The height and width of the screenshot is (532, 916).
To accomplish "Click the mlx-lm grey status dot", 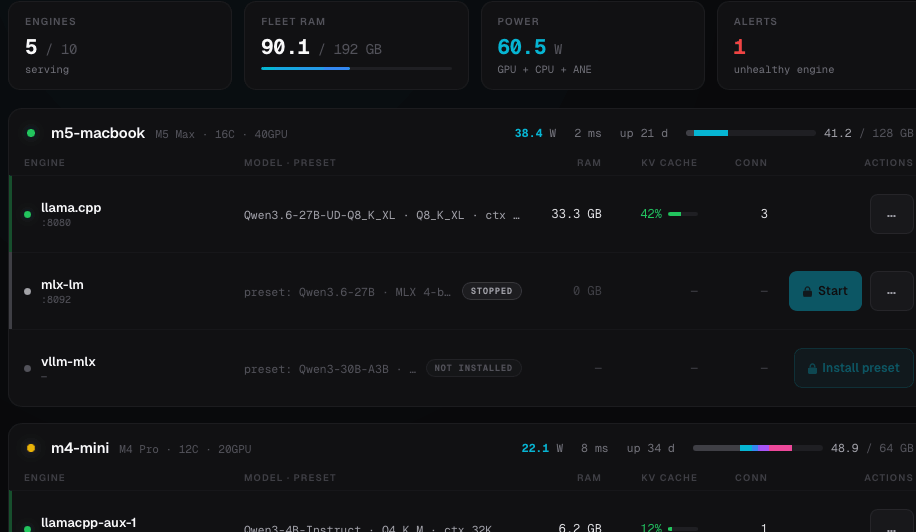I will [x=27, y=291].
